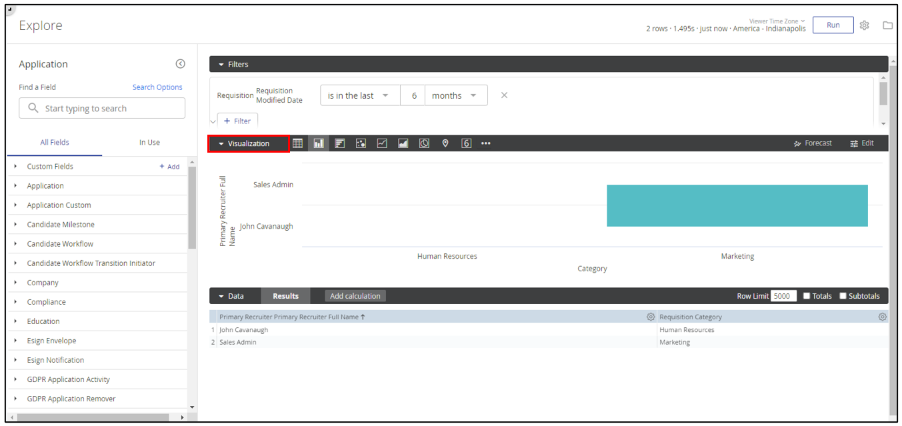The width and height of the screenshot is (902, 426).
Task: Click the field search input box
Action: tap(102, 108)
